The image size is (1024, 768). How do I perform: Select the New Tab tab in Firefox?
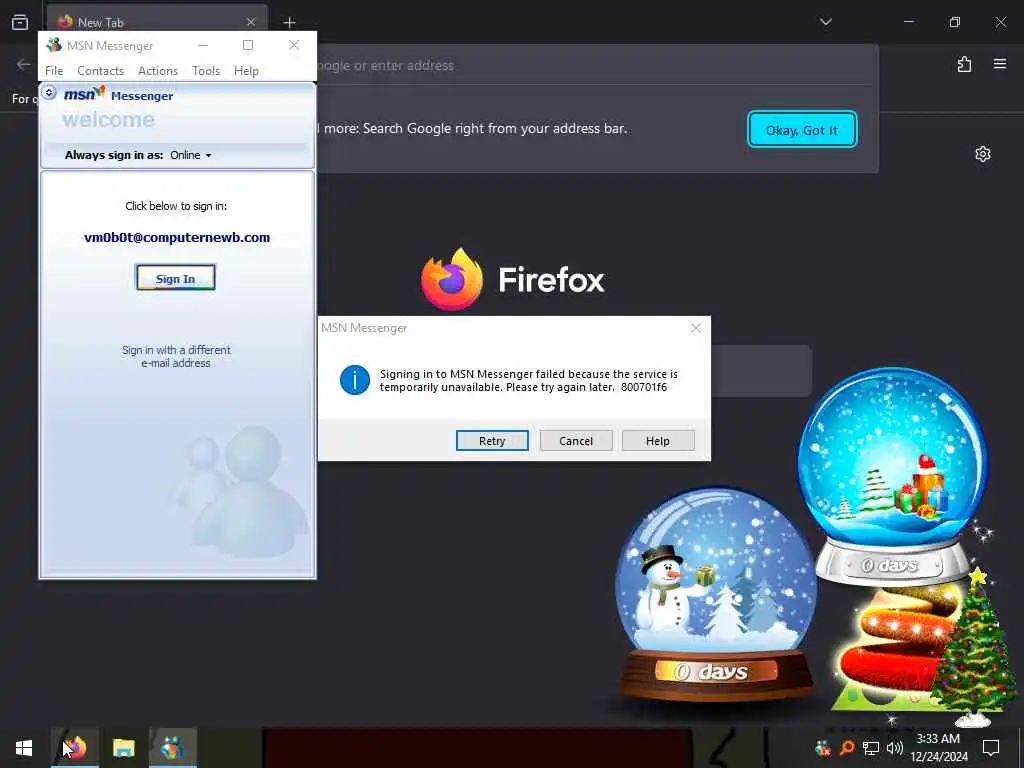click(x=157, y=22)
